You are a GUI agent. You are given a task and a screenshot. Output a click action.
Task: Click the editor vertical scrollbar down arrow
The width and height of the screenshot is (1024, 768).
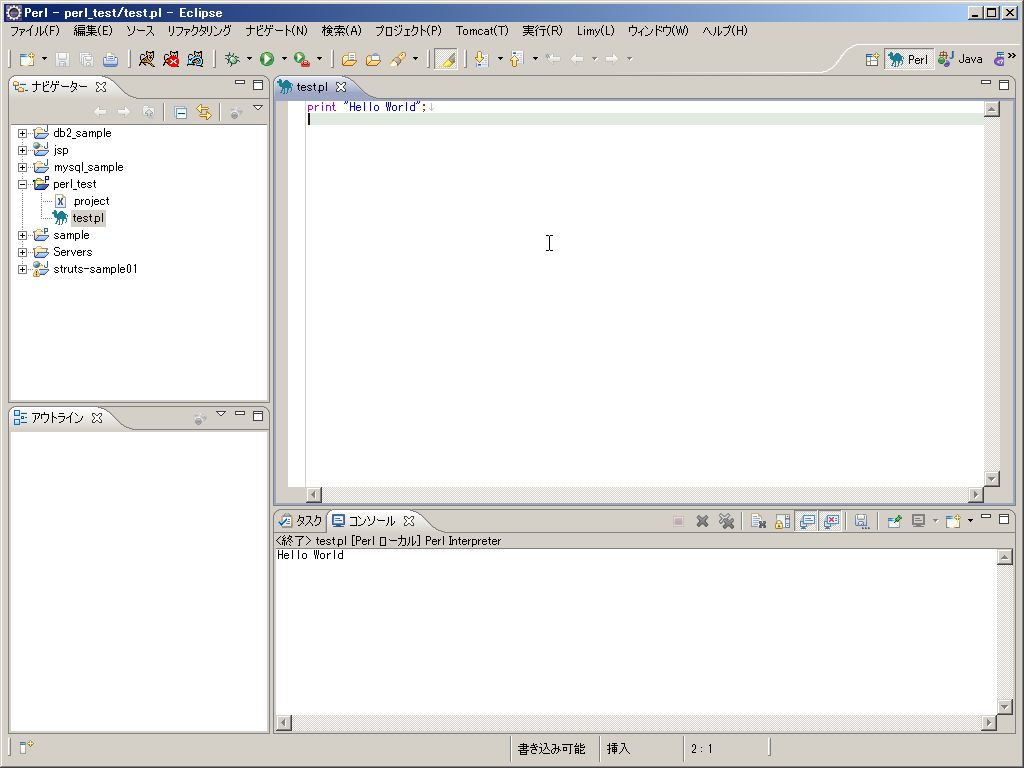coord(992,479)
